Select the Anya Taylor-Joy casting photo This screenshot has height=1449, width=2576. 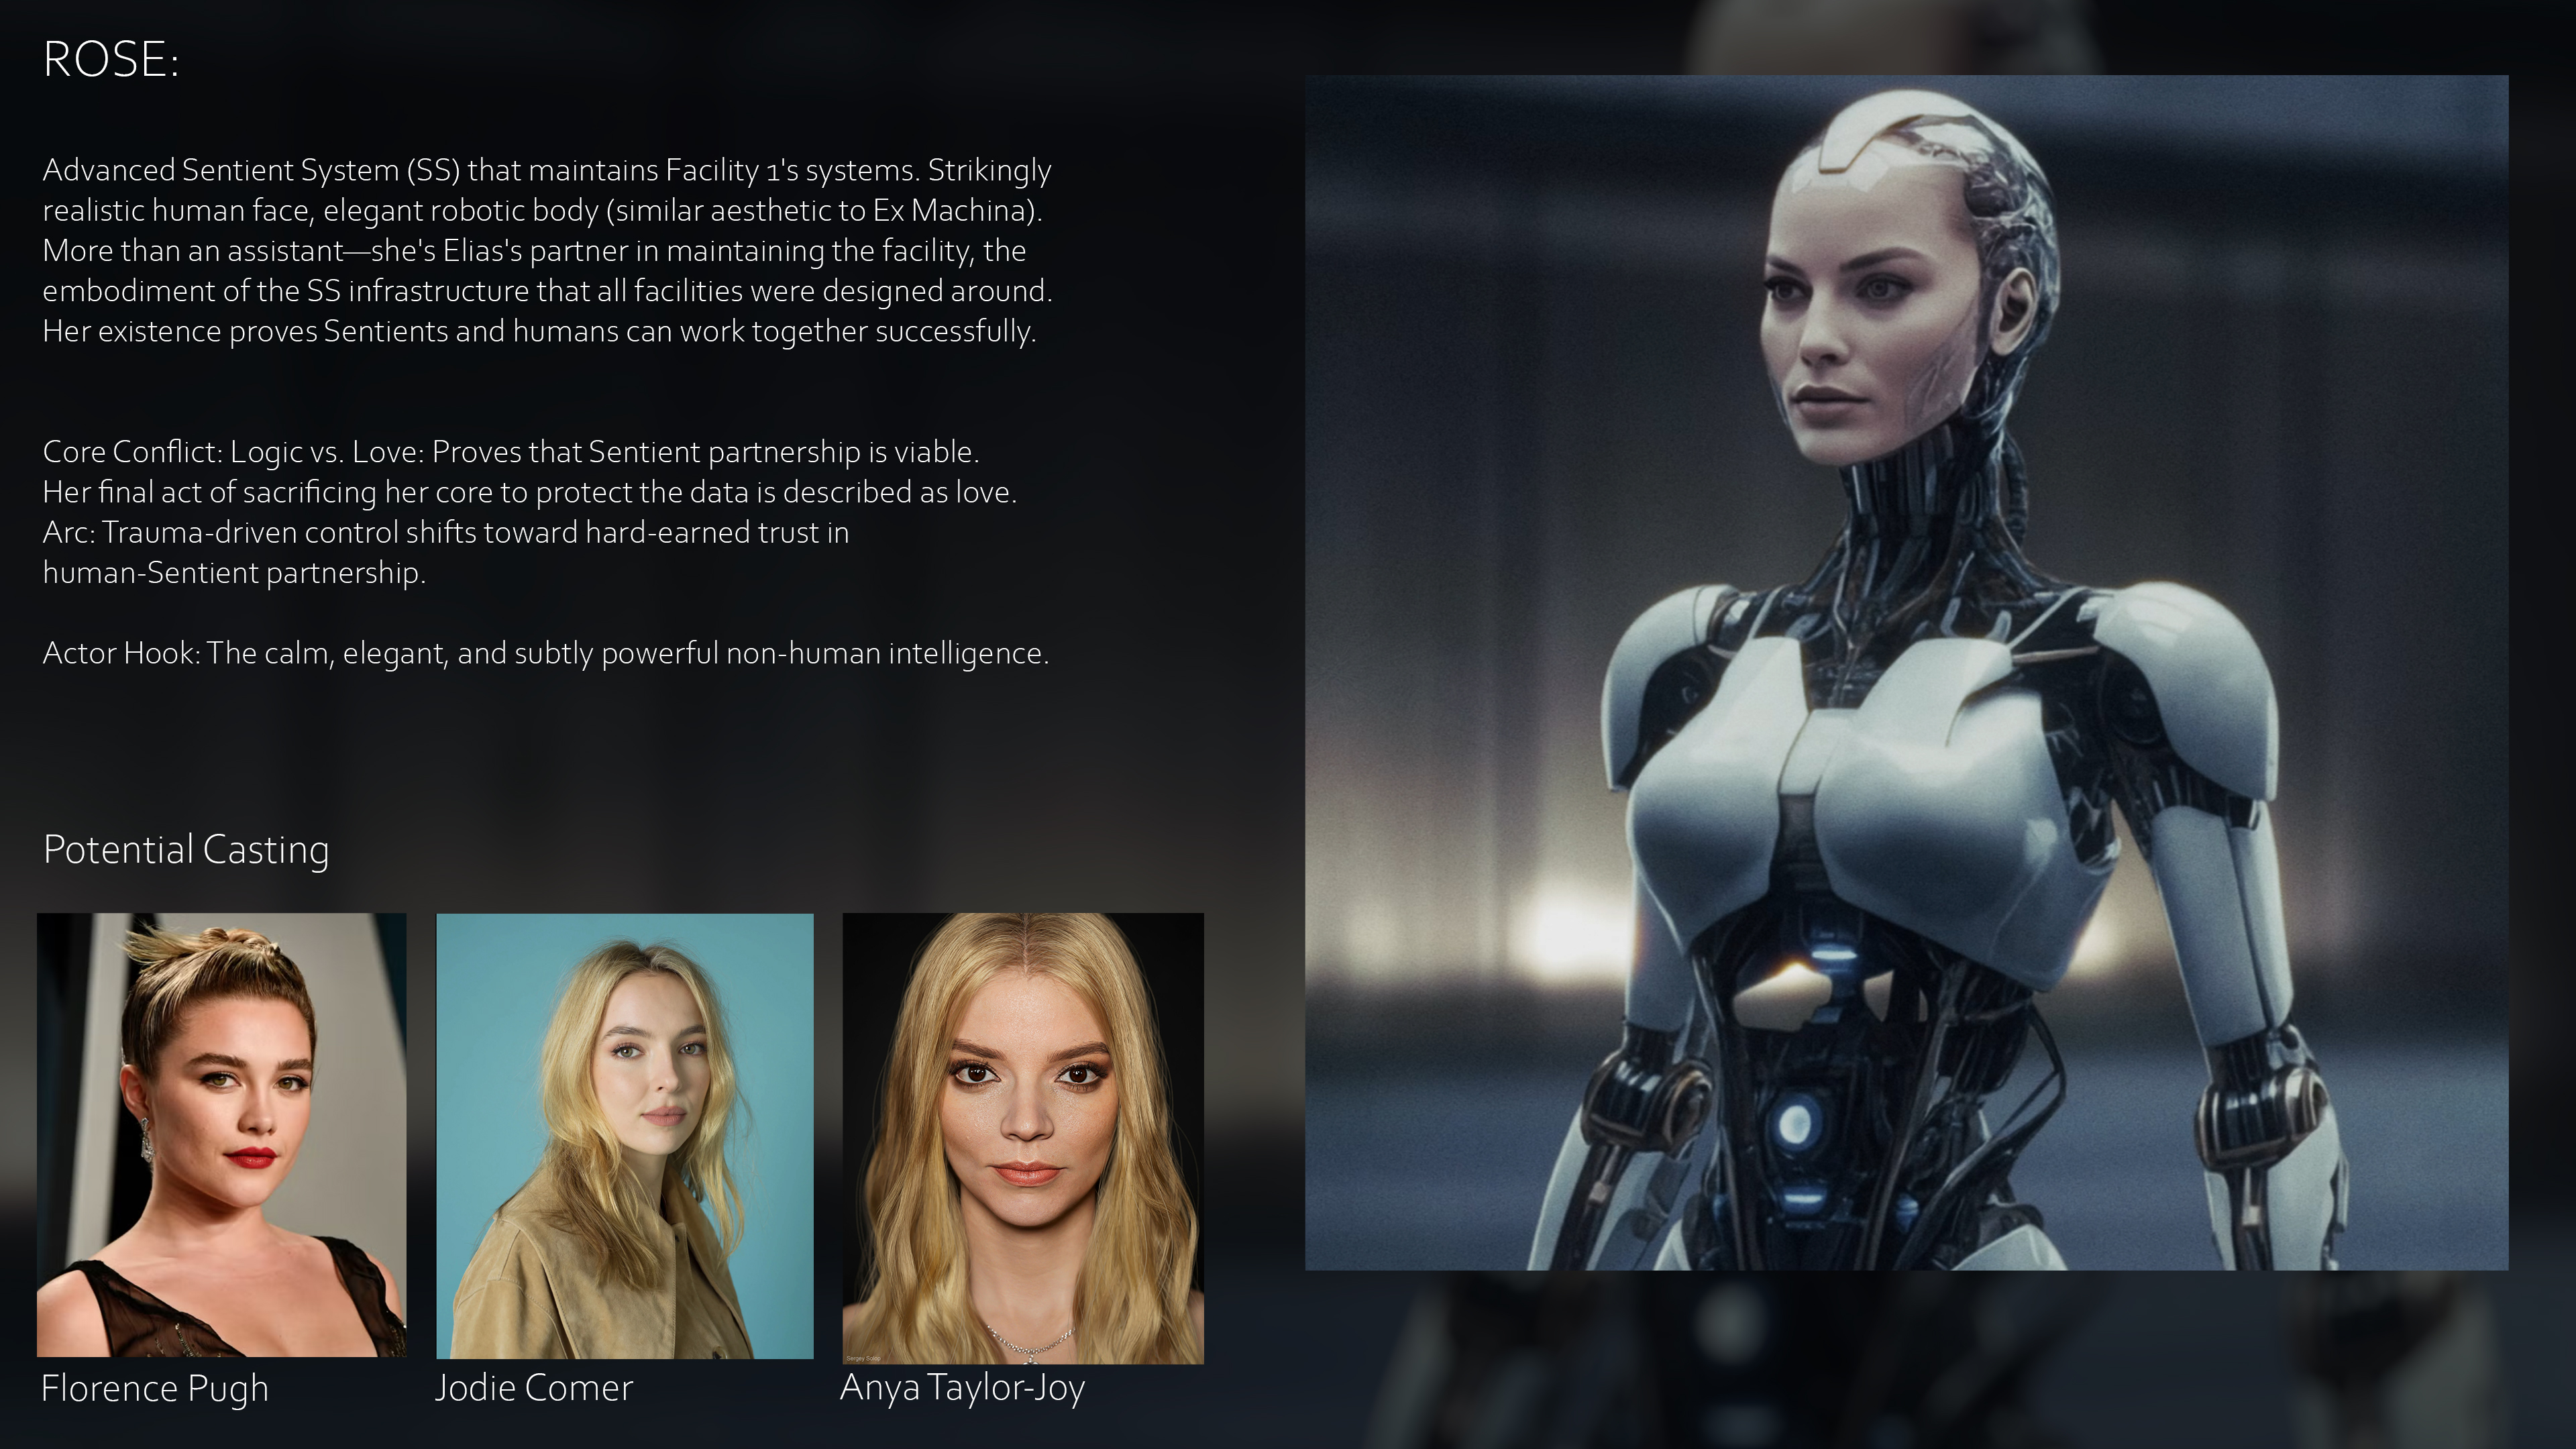[x=1023, y=1138]
